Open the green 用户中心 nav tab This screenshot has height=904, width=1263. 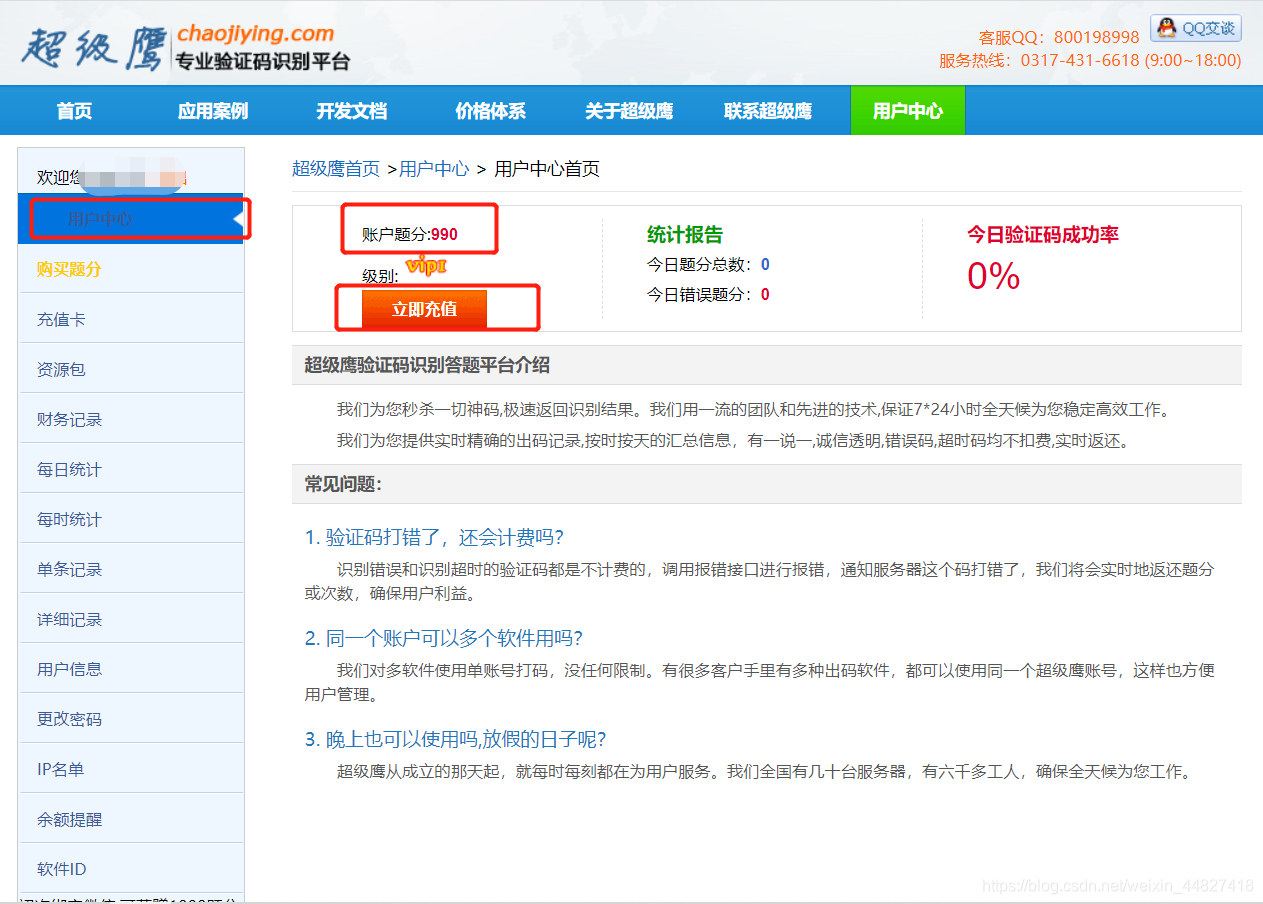(x=908, y=110)
